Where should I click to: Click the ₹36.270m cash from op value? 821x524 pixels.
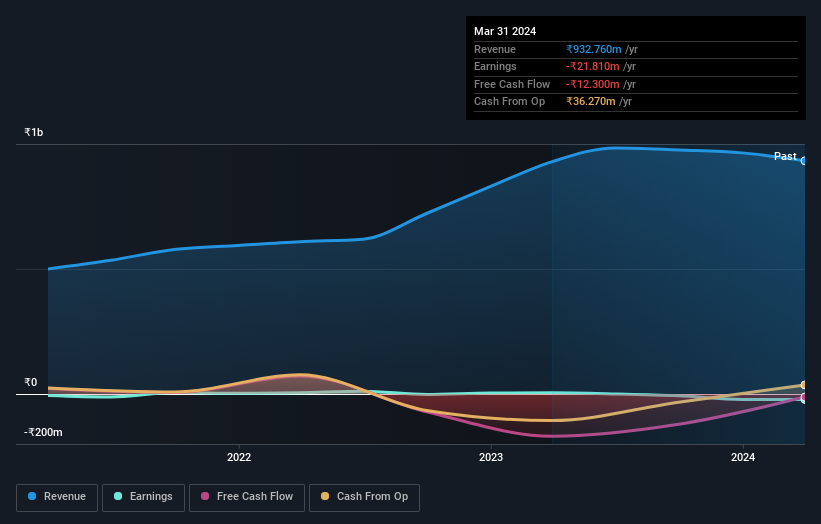[x=591, y=102]
